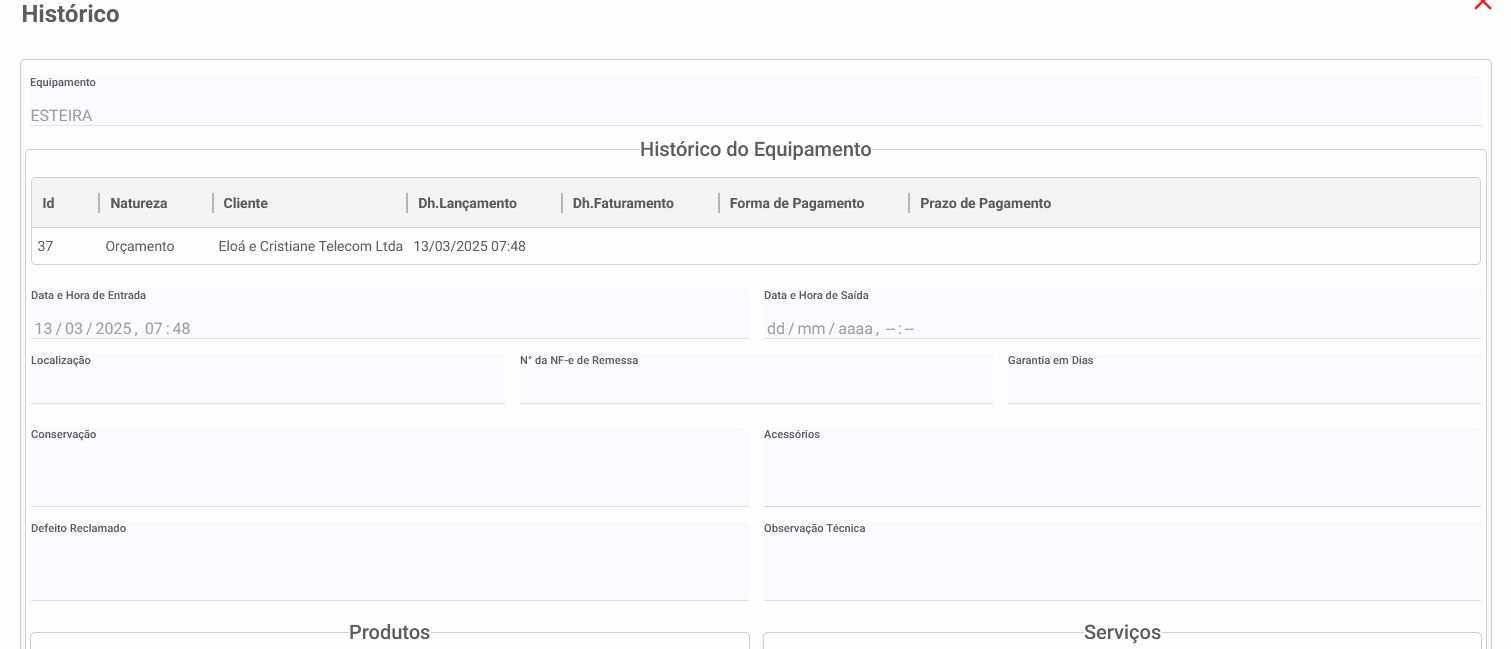1511x649 pixels.
Task: Focus the Data e Hora de Saída field
Action: (x=1122, y=314)
